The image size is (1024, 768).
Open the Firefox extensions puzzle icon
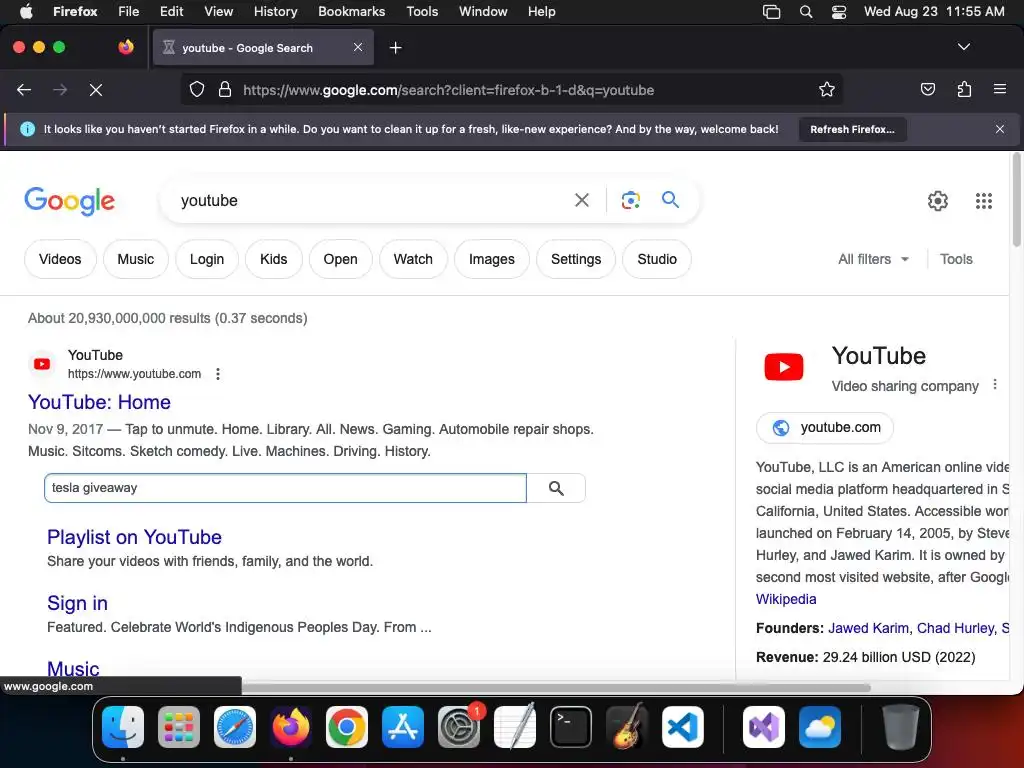(964, 89)
